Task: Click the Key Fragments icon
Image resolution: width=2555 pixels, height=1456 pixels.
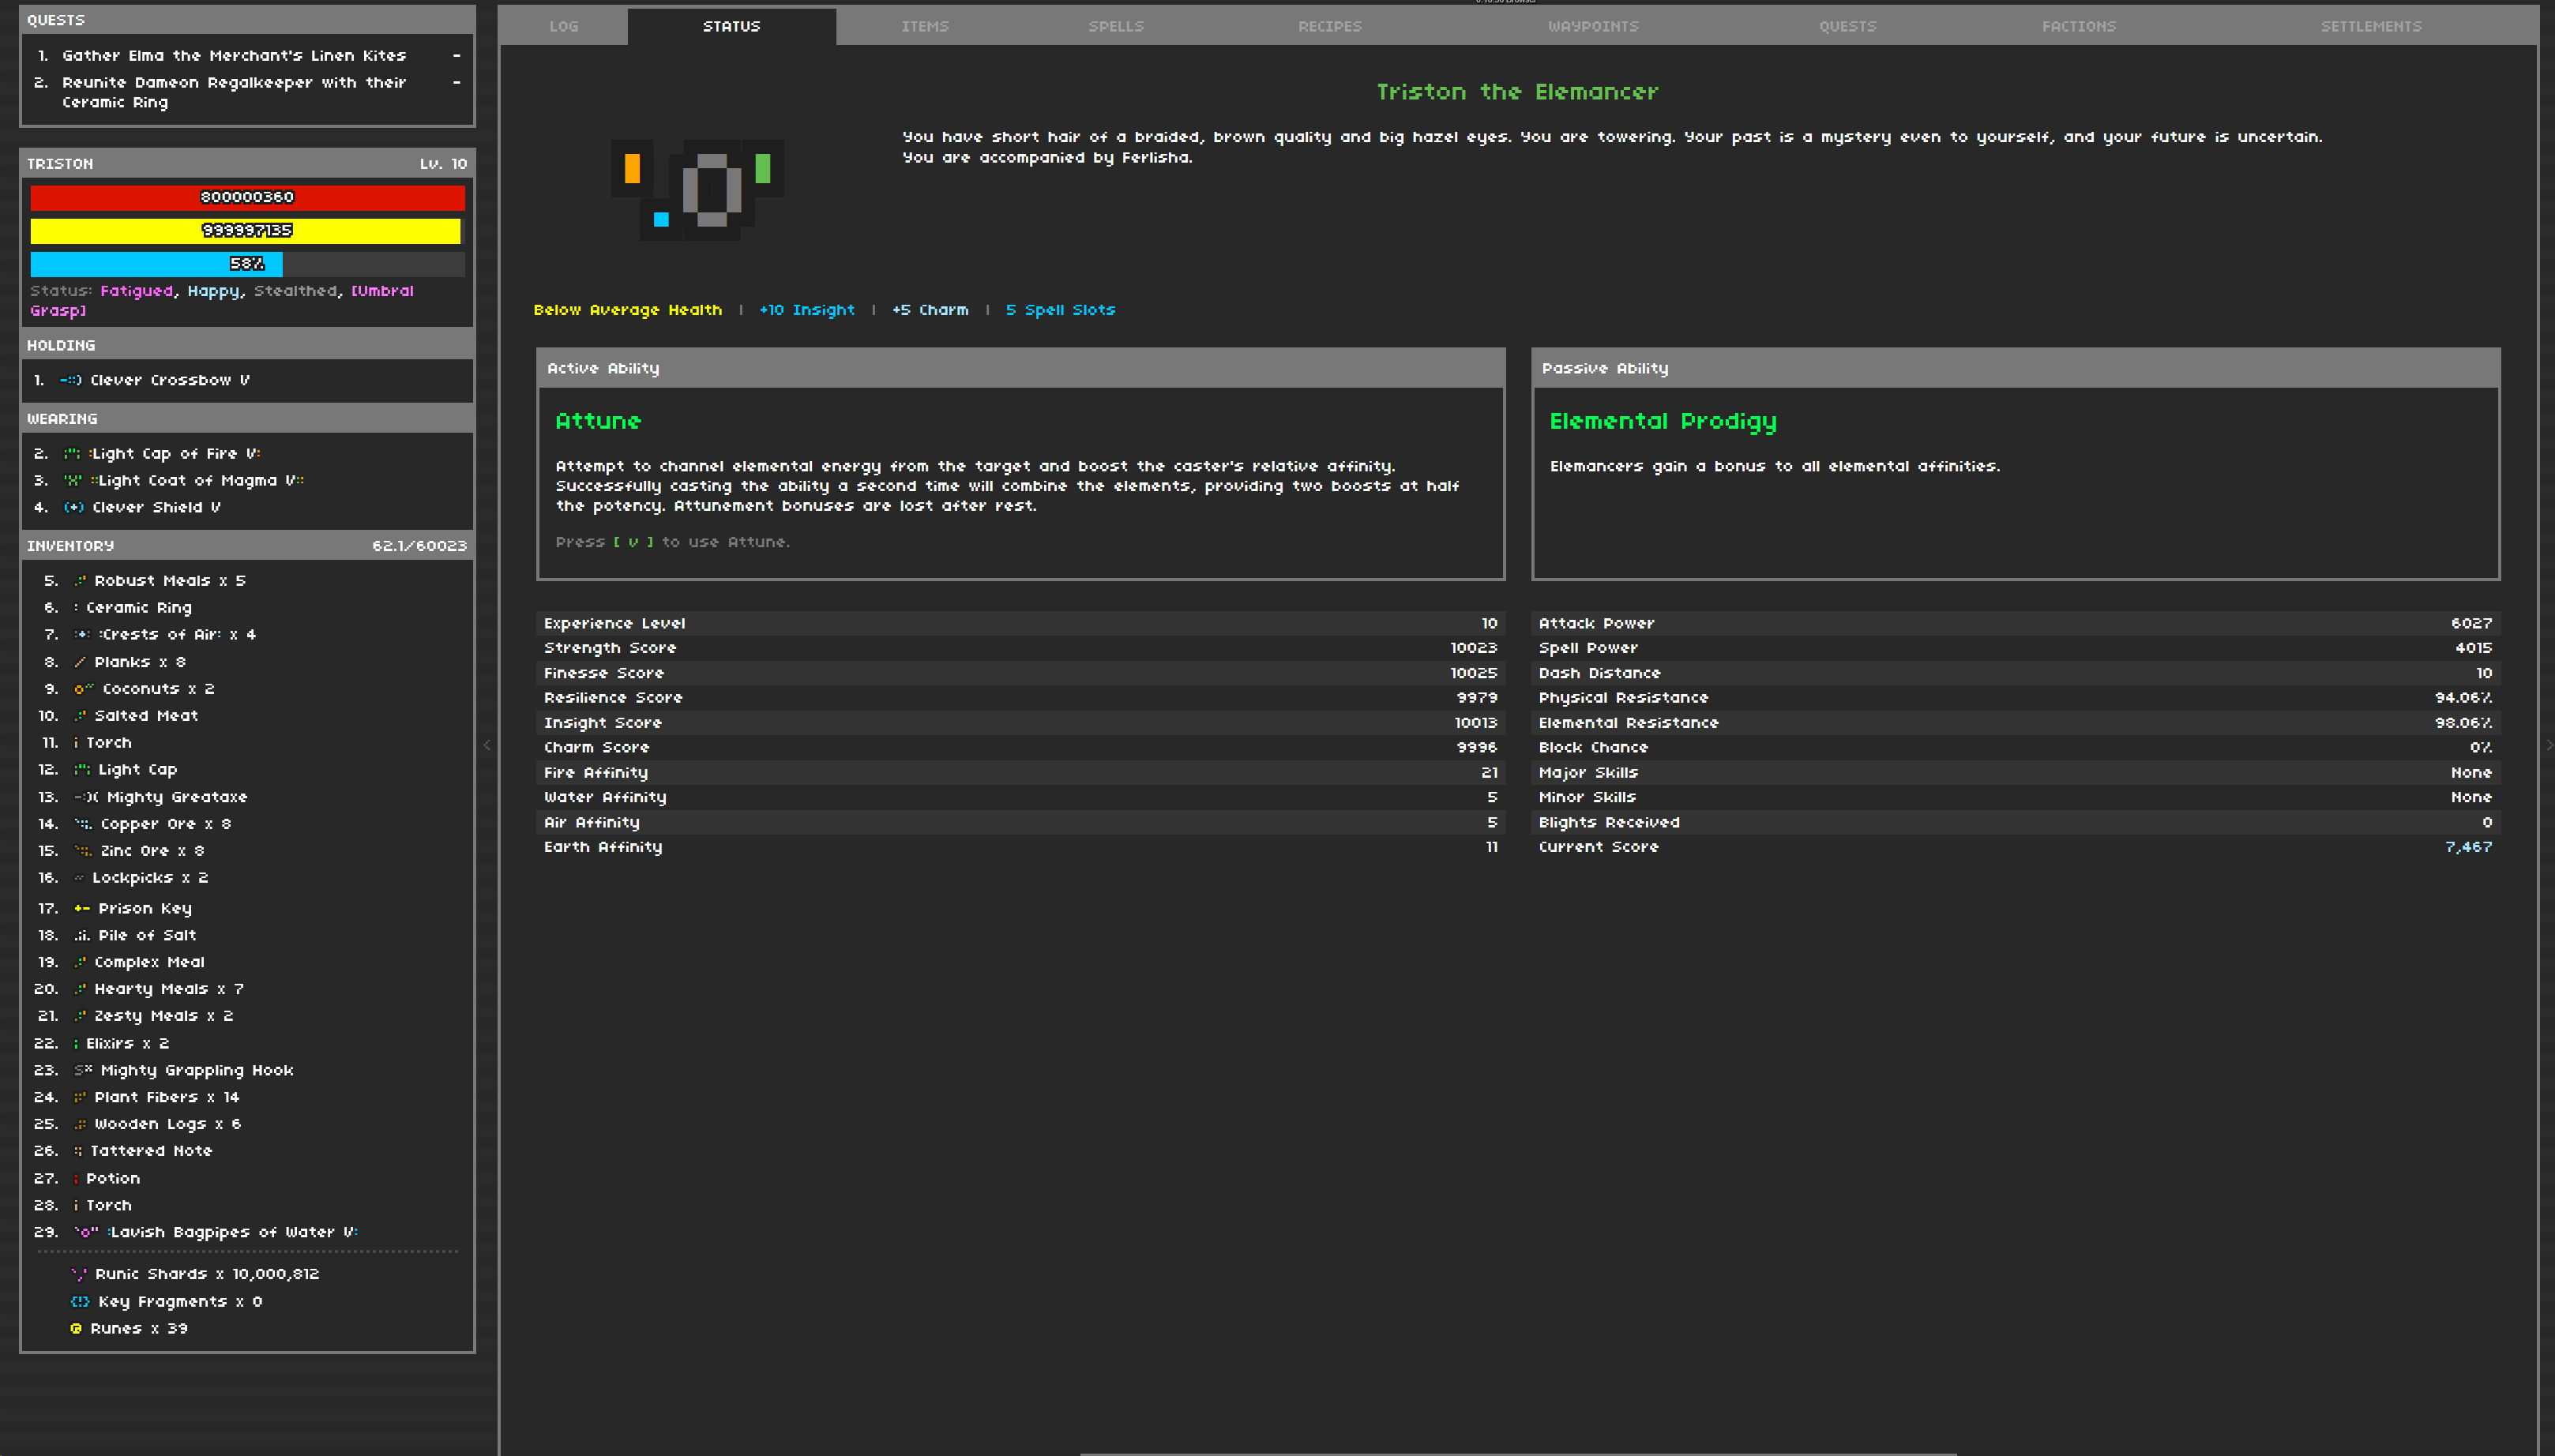Action: [80, 1301]
